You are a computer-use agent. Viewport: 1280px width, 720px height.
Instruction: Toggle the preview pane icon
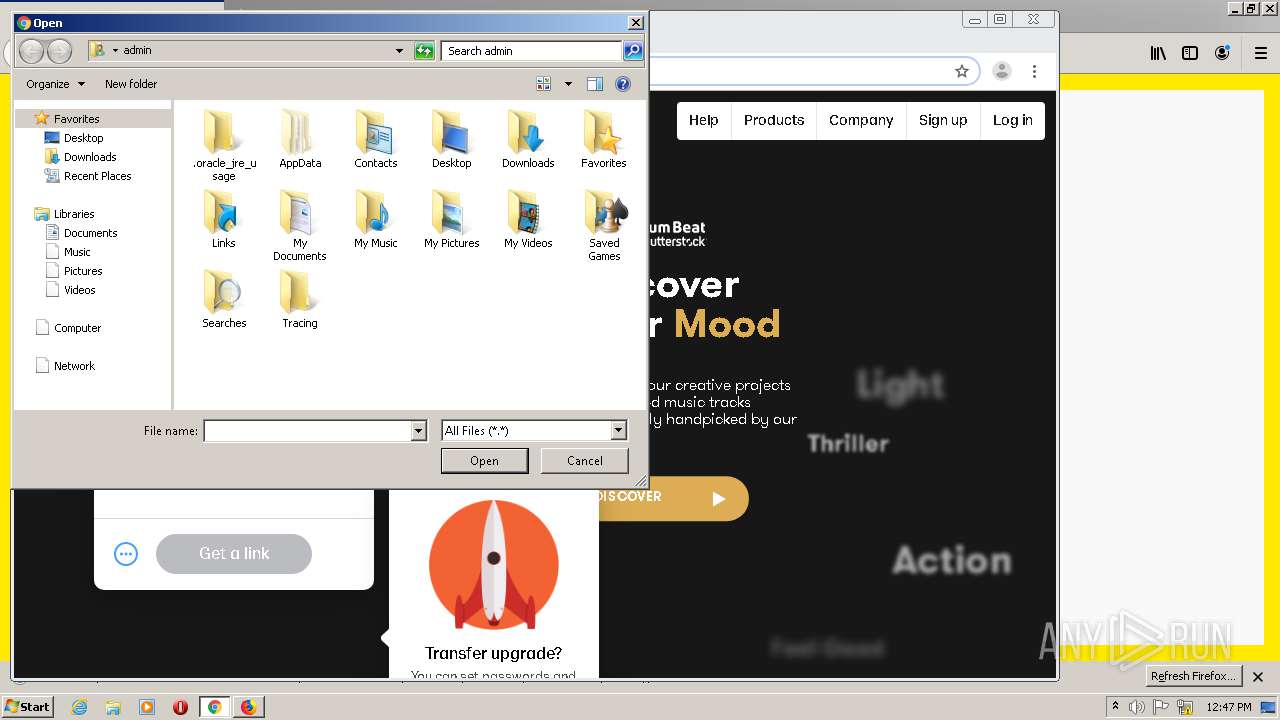tap(595, 84)
